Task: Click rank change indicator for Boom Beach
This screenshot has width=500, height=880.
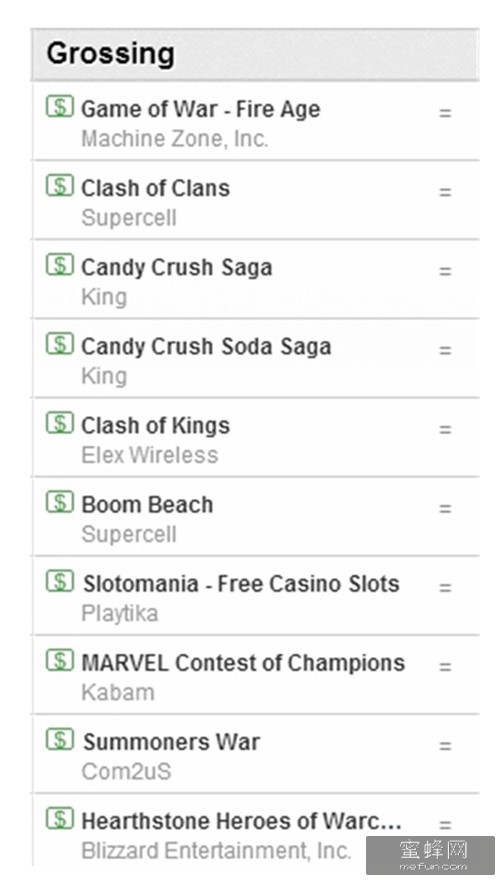Action: [445, 508]
